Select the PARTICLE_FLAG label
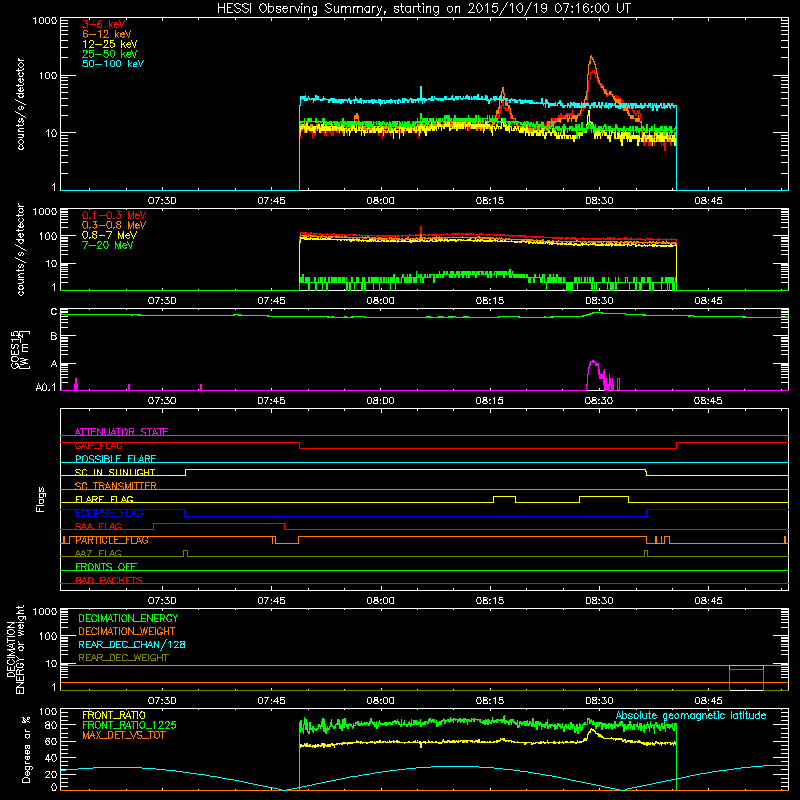Image resolution: width=800 pixels, height=800 pixels. click(x=112, y=540)
